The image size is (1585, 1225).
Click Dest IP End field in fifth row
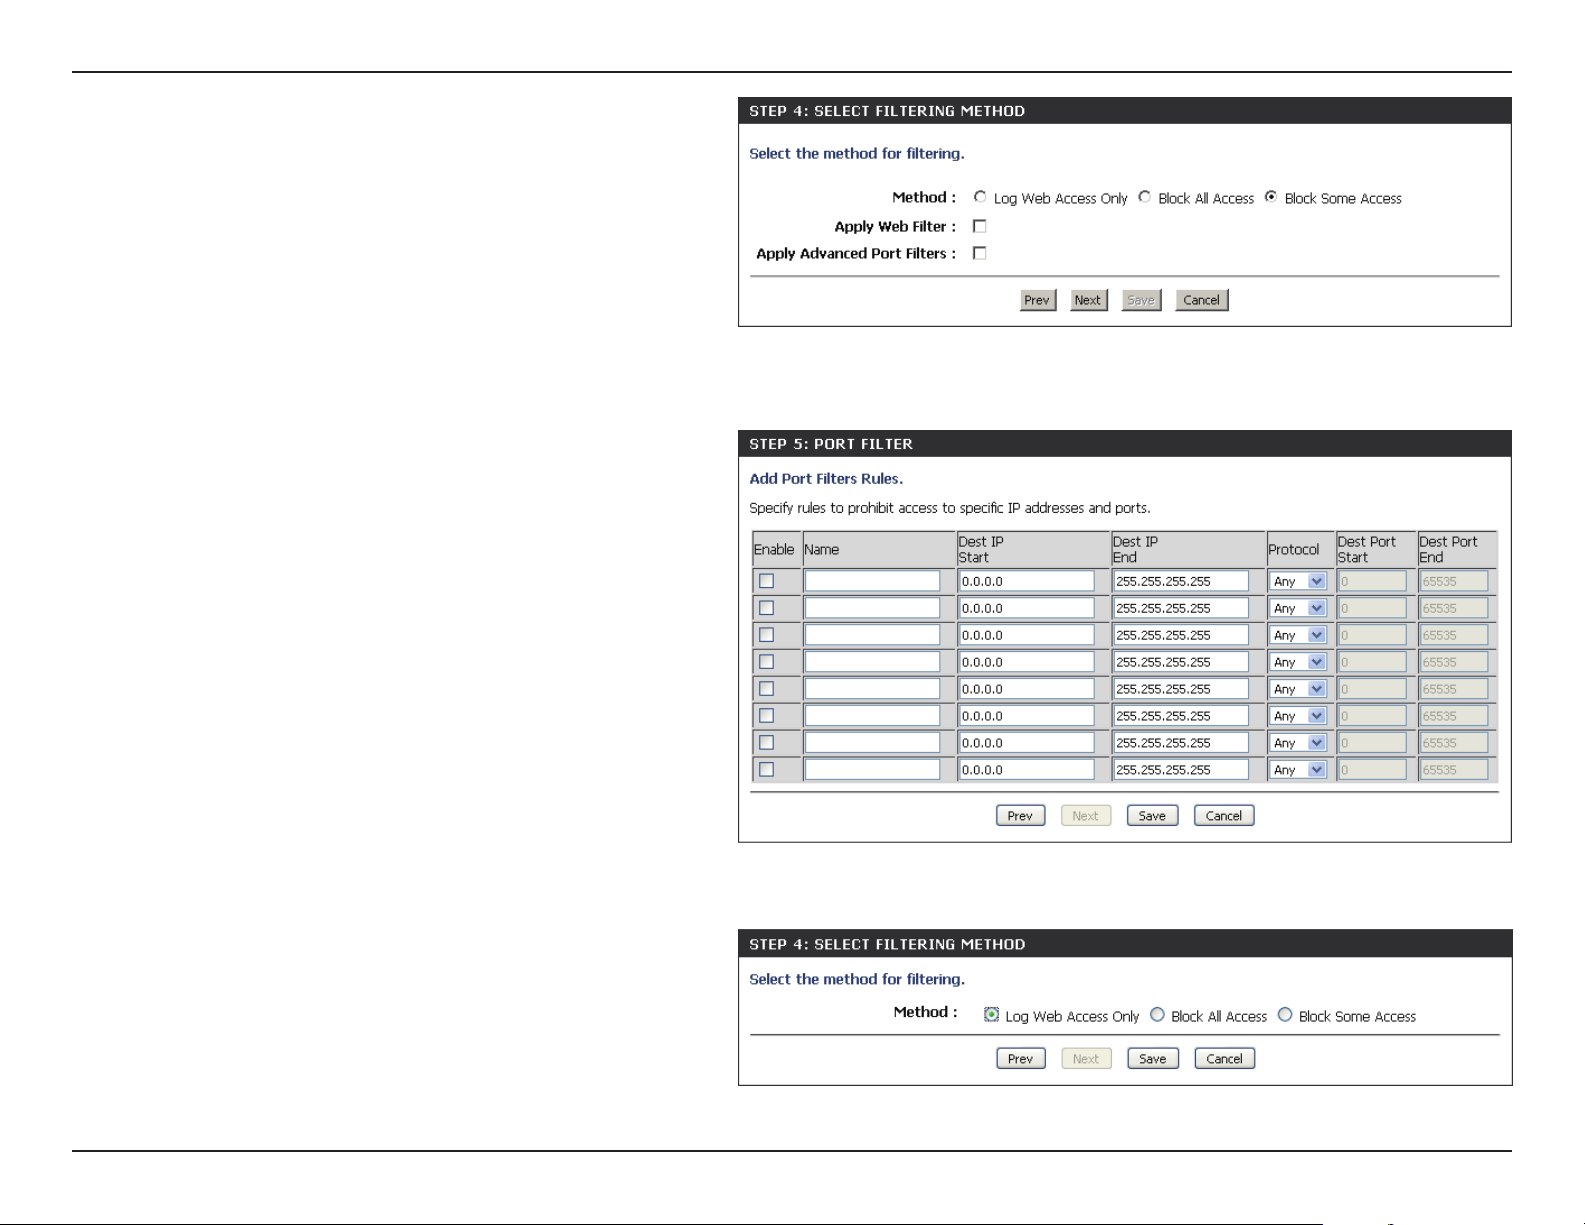1181,689
